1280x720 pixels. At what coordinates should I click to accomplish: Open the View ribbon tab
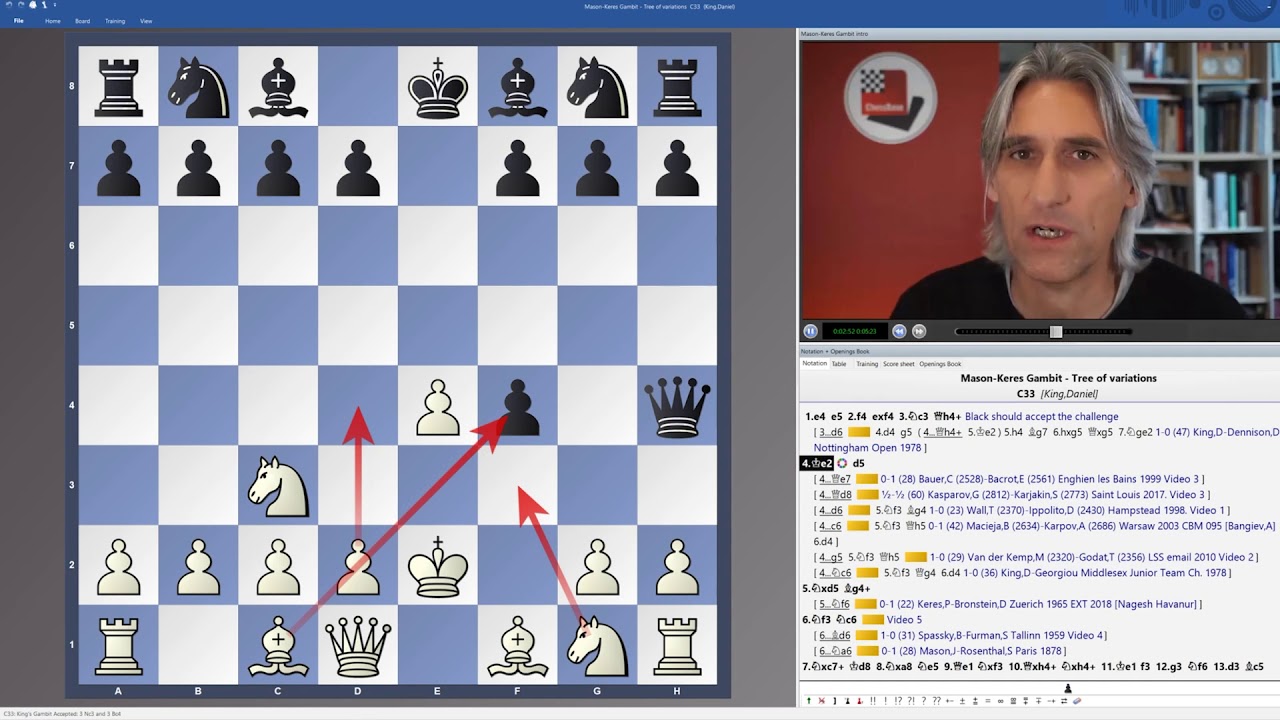tap(146, 21)
